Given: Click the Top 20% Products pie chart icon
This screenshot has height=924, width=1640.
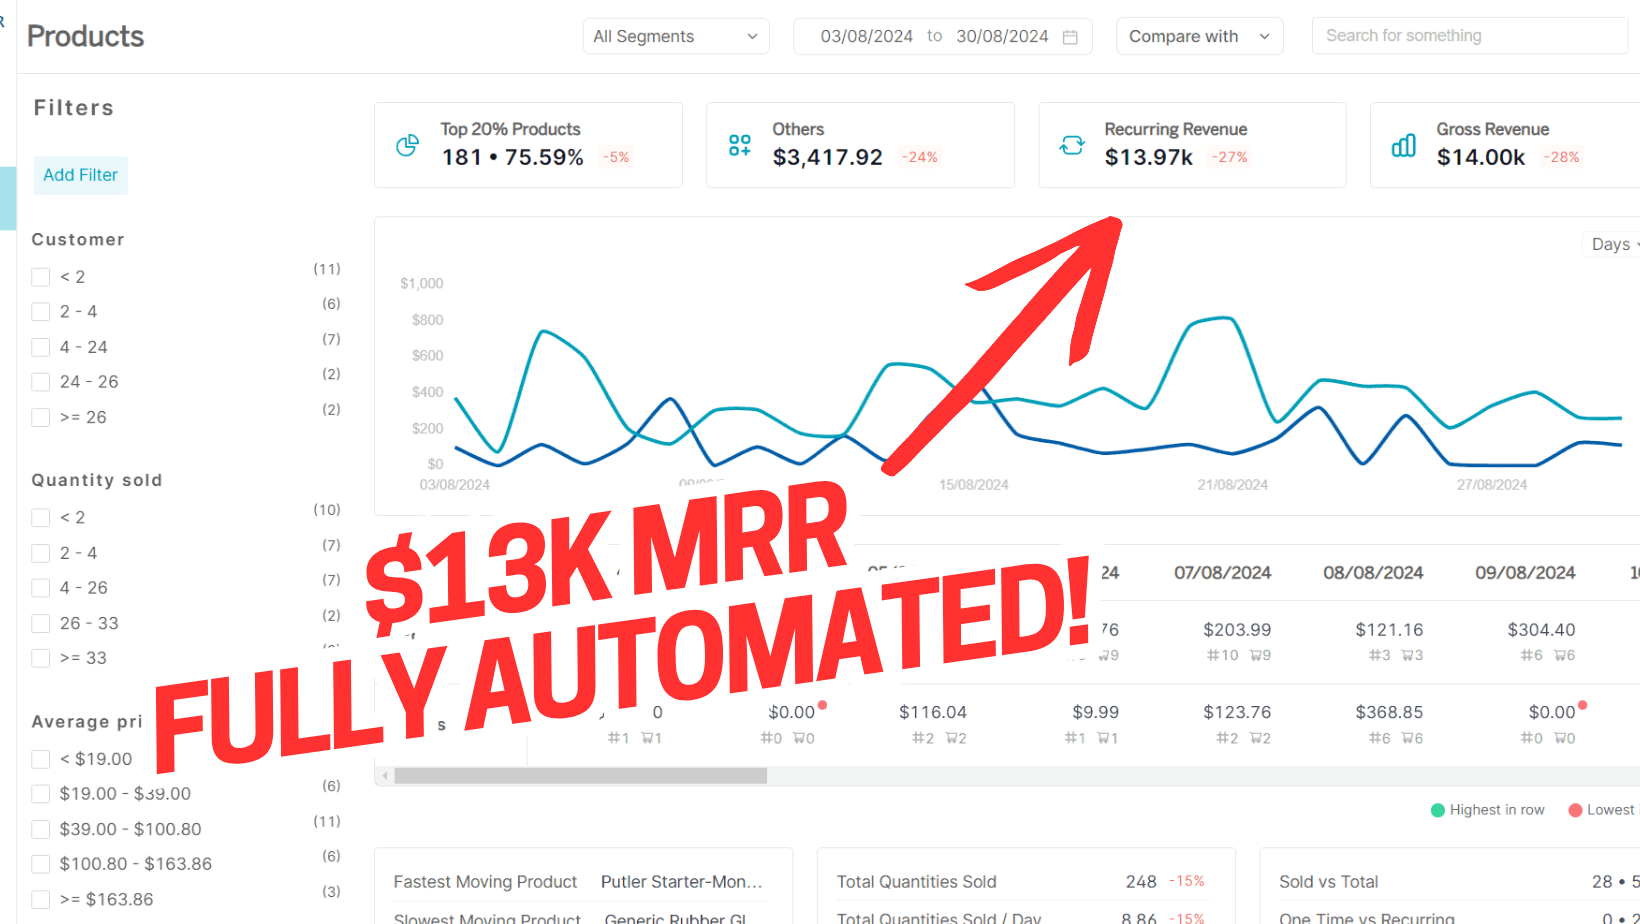Looking at the screenshot, I should (x=407, y=146).
